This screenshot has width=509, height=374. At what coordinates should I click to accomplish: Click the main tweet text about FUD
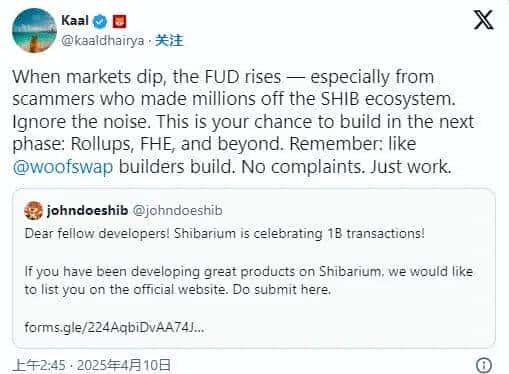(243, 121)
